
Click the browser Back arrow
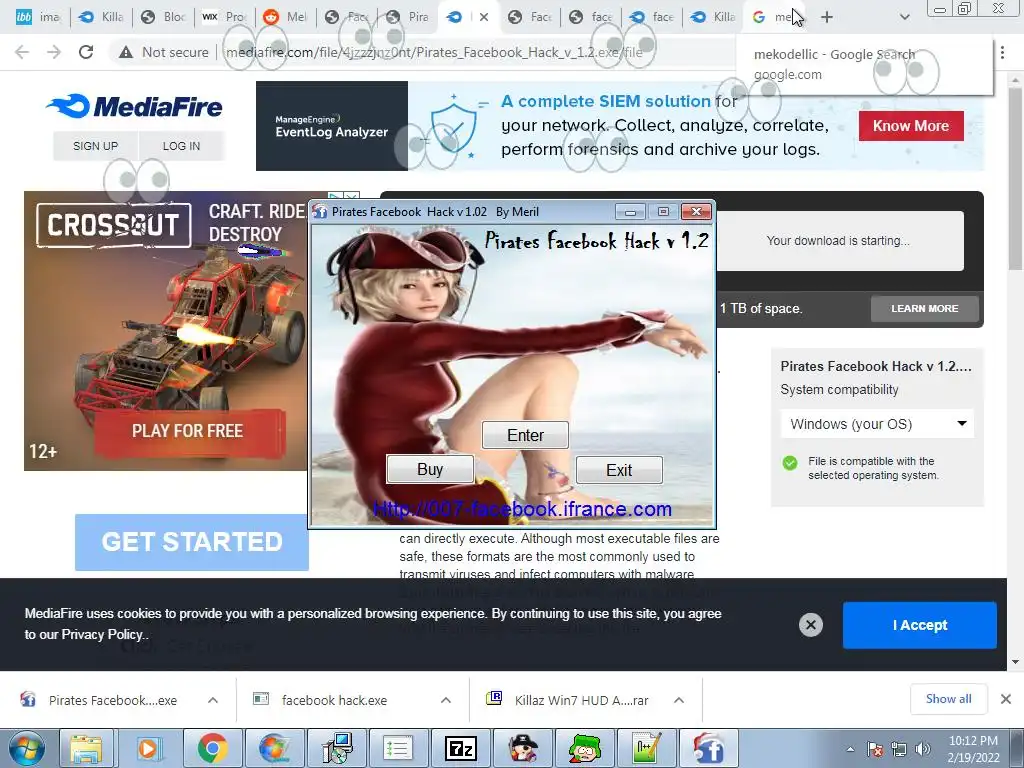coord(22,52)
